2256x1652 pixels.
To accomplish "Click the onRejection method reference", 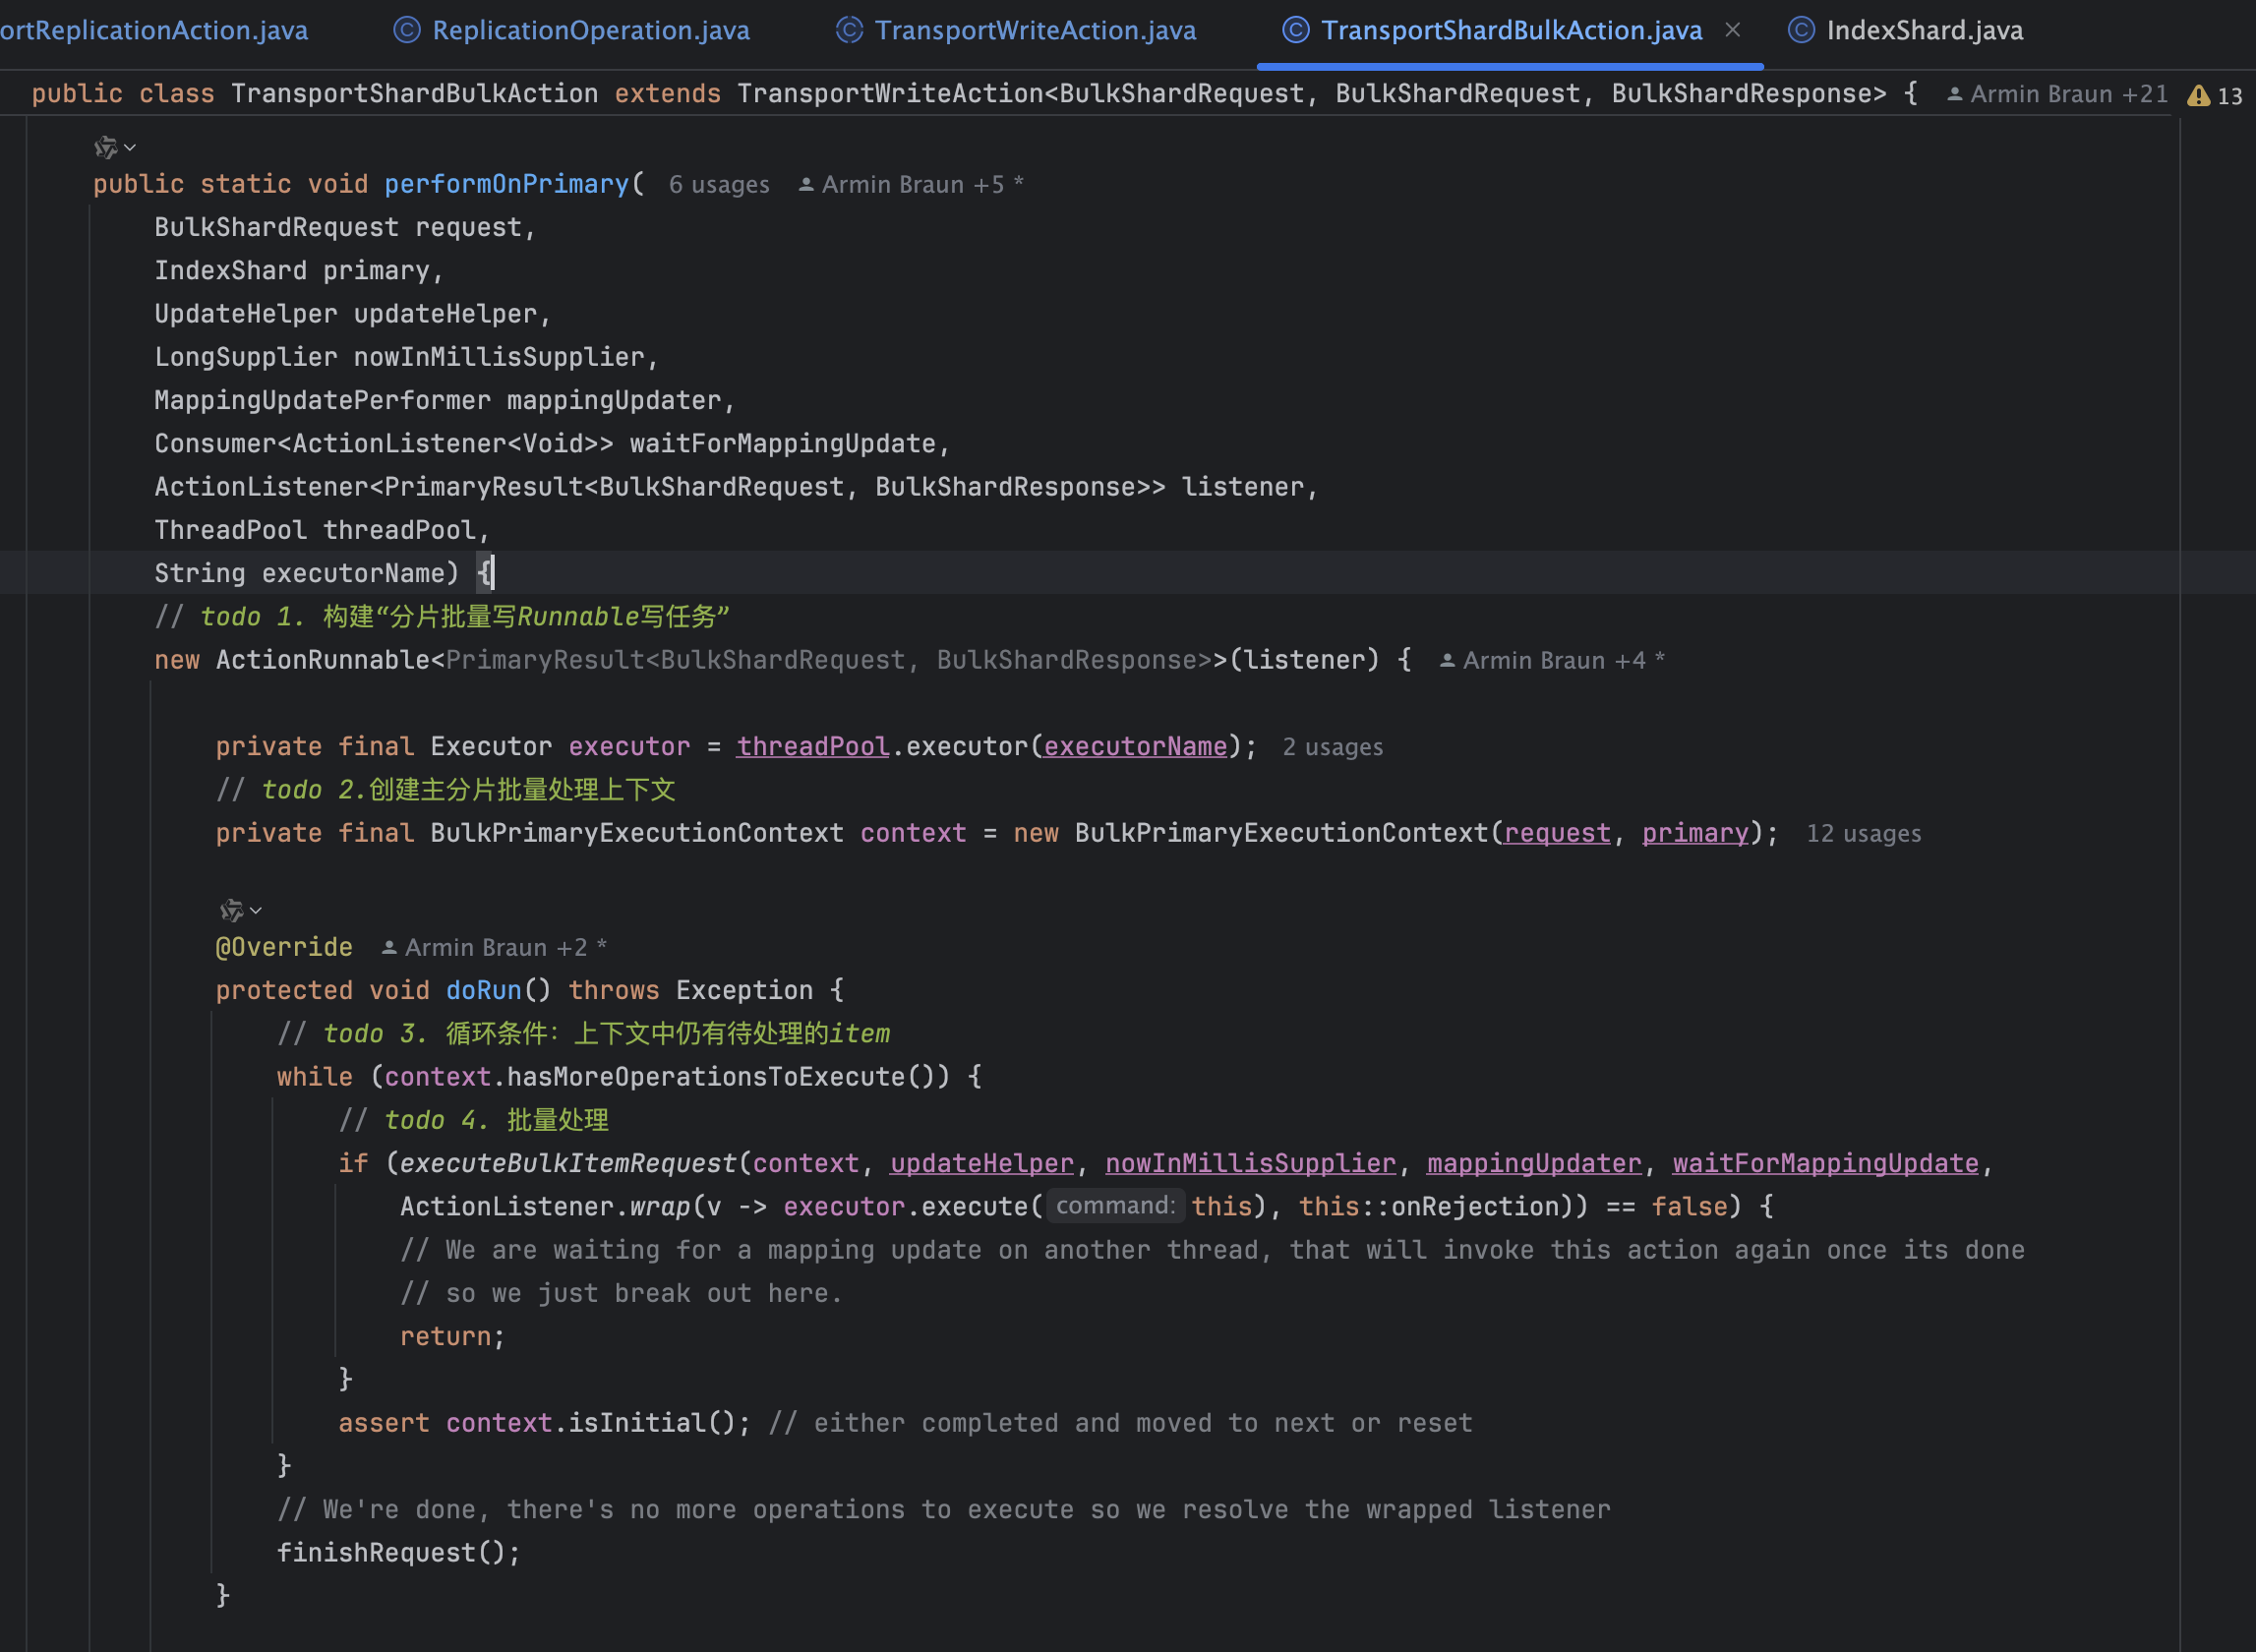I will 1475,1207.
